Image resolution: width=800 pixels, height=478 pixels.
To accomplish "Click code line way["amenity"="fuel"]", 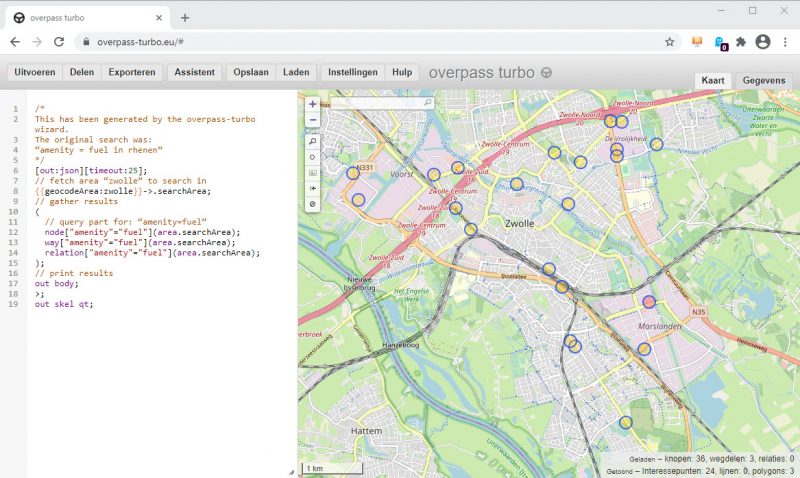I will pyautogui.click(x=140, y=242).
